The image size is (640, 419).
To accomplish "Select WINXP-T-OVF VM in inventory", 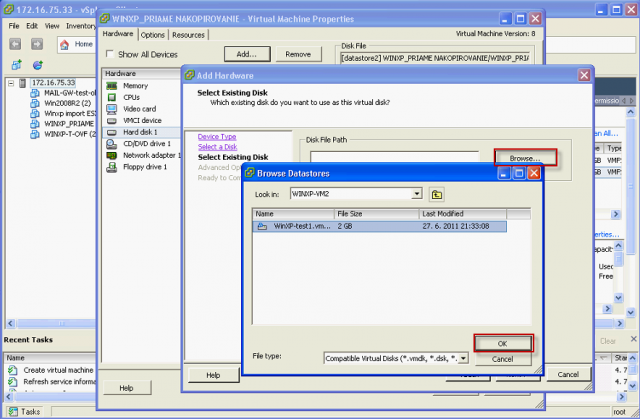I will pyautogui.click(x=69, y=134).
